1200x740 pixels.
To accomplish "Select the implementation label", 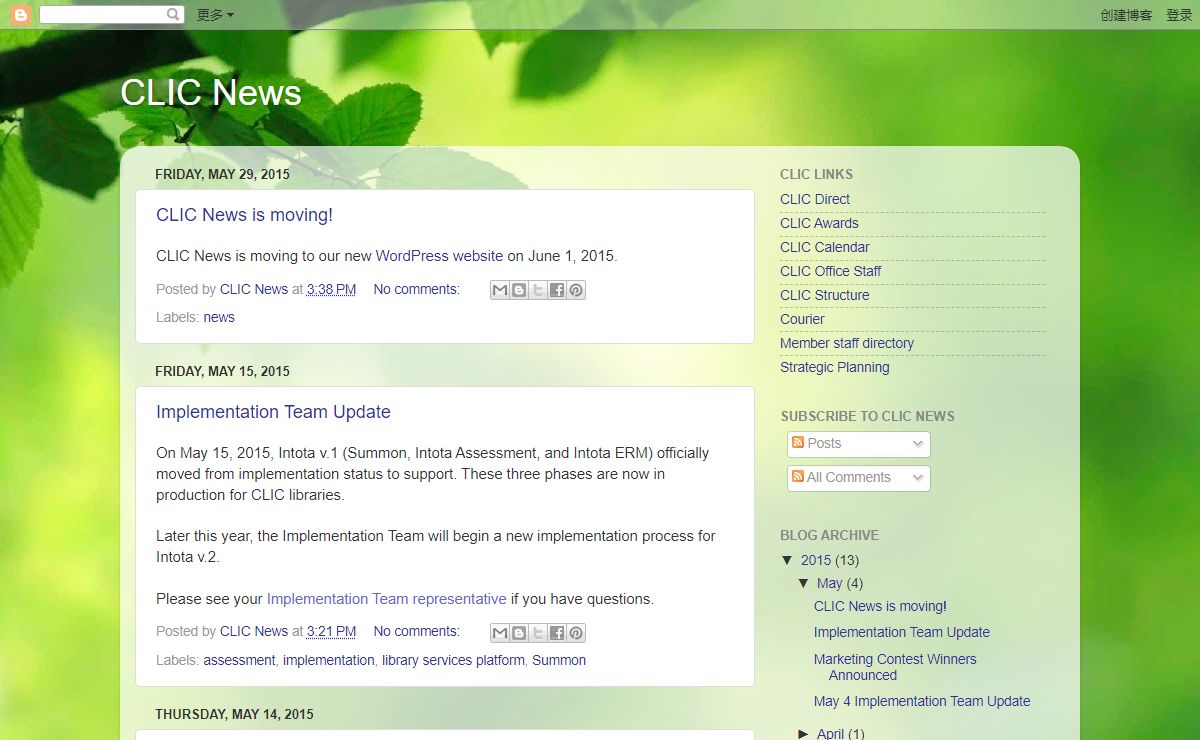I will tap(329, 660).
